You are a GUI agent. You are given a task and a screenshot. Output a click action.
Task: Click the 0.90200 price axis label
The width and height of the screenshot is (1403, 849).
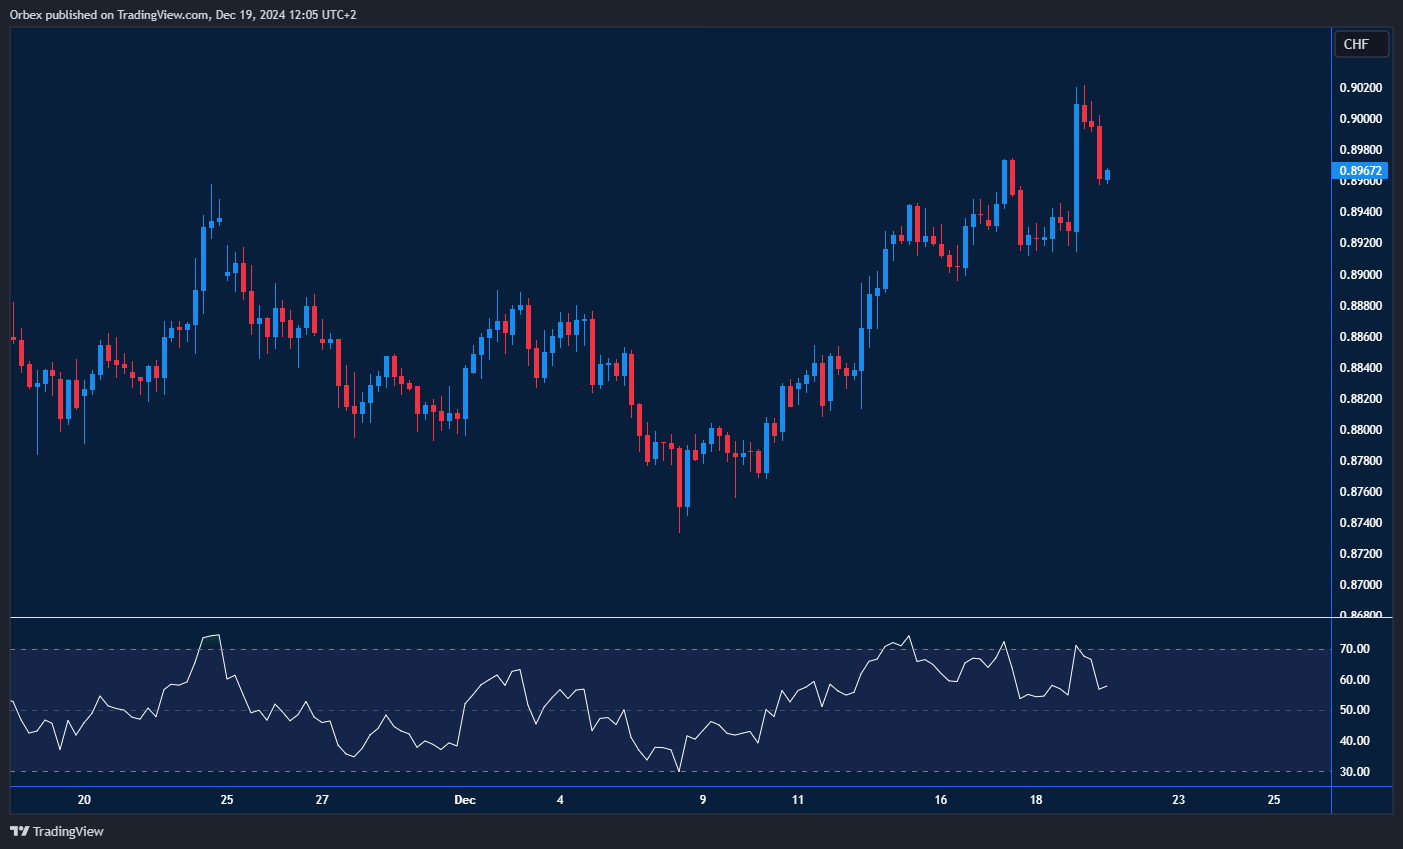(x=1360, y=88)
